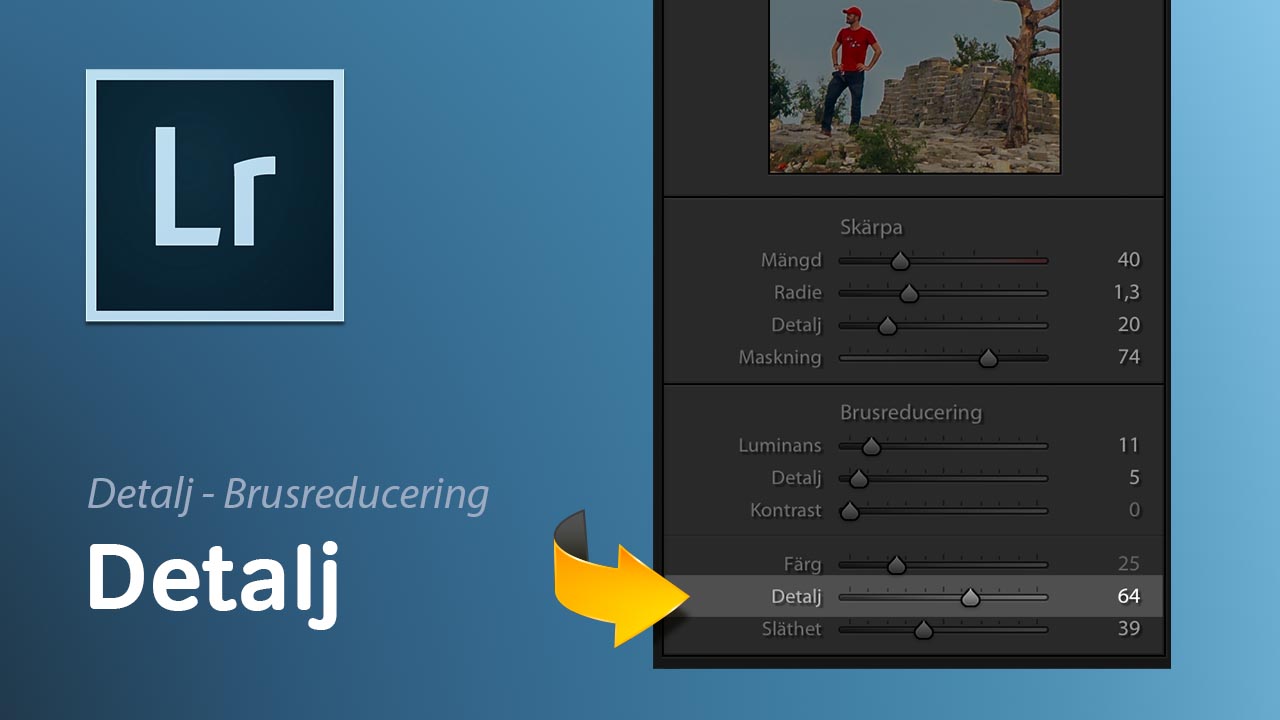
Task: Click the Mängd label
Action: (x=791, y=261)
